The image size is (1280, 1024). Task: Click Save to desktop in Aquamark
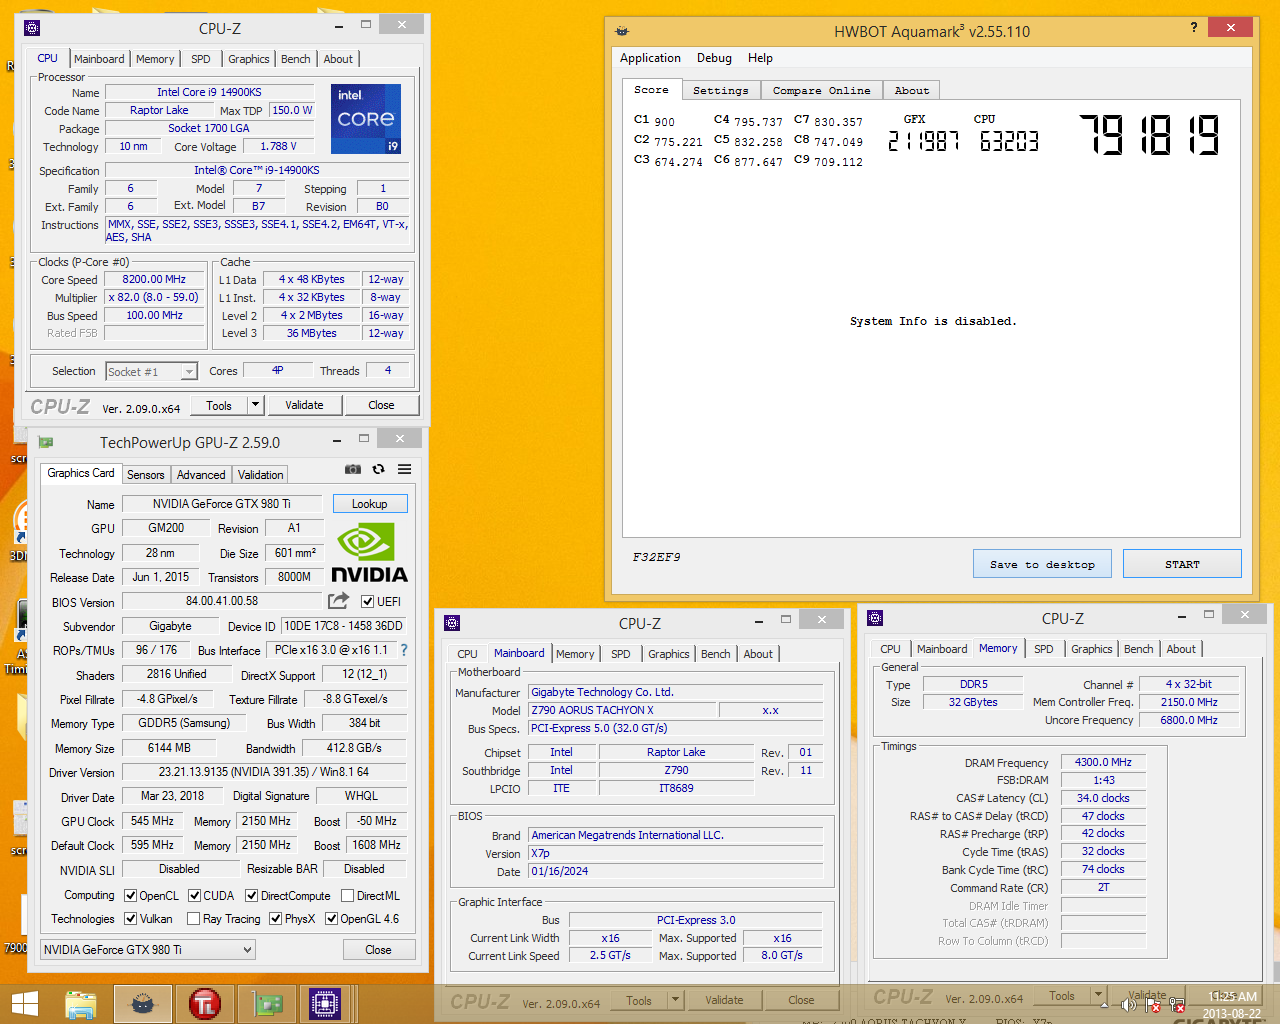1042,564
